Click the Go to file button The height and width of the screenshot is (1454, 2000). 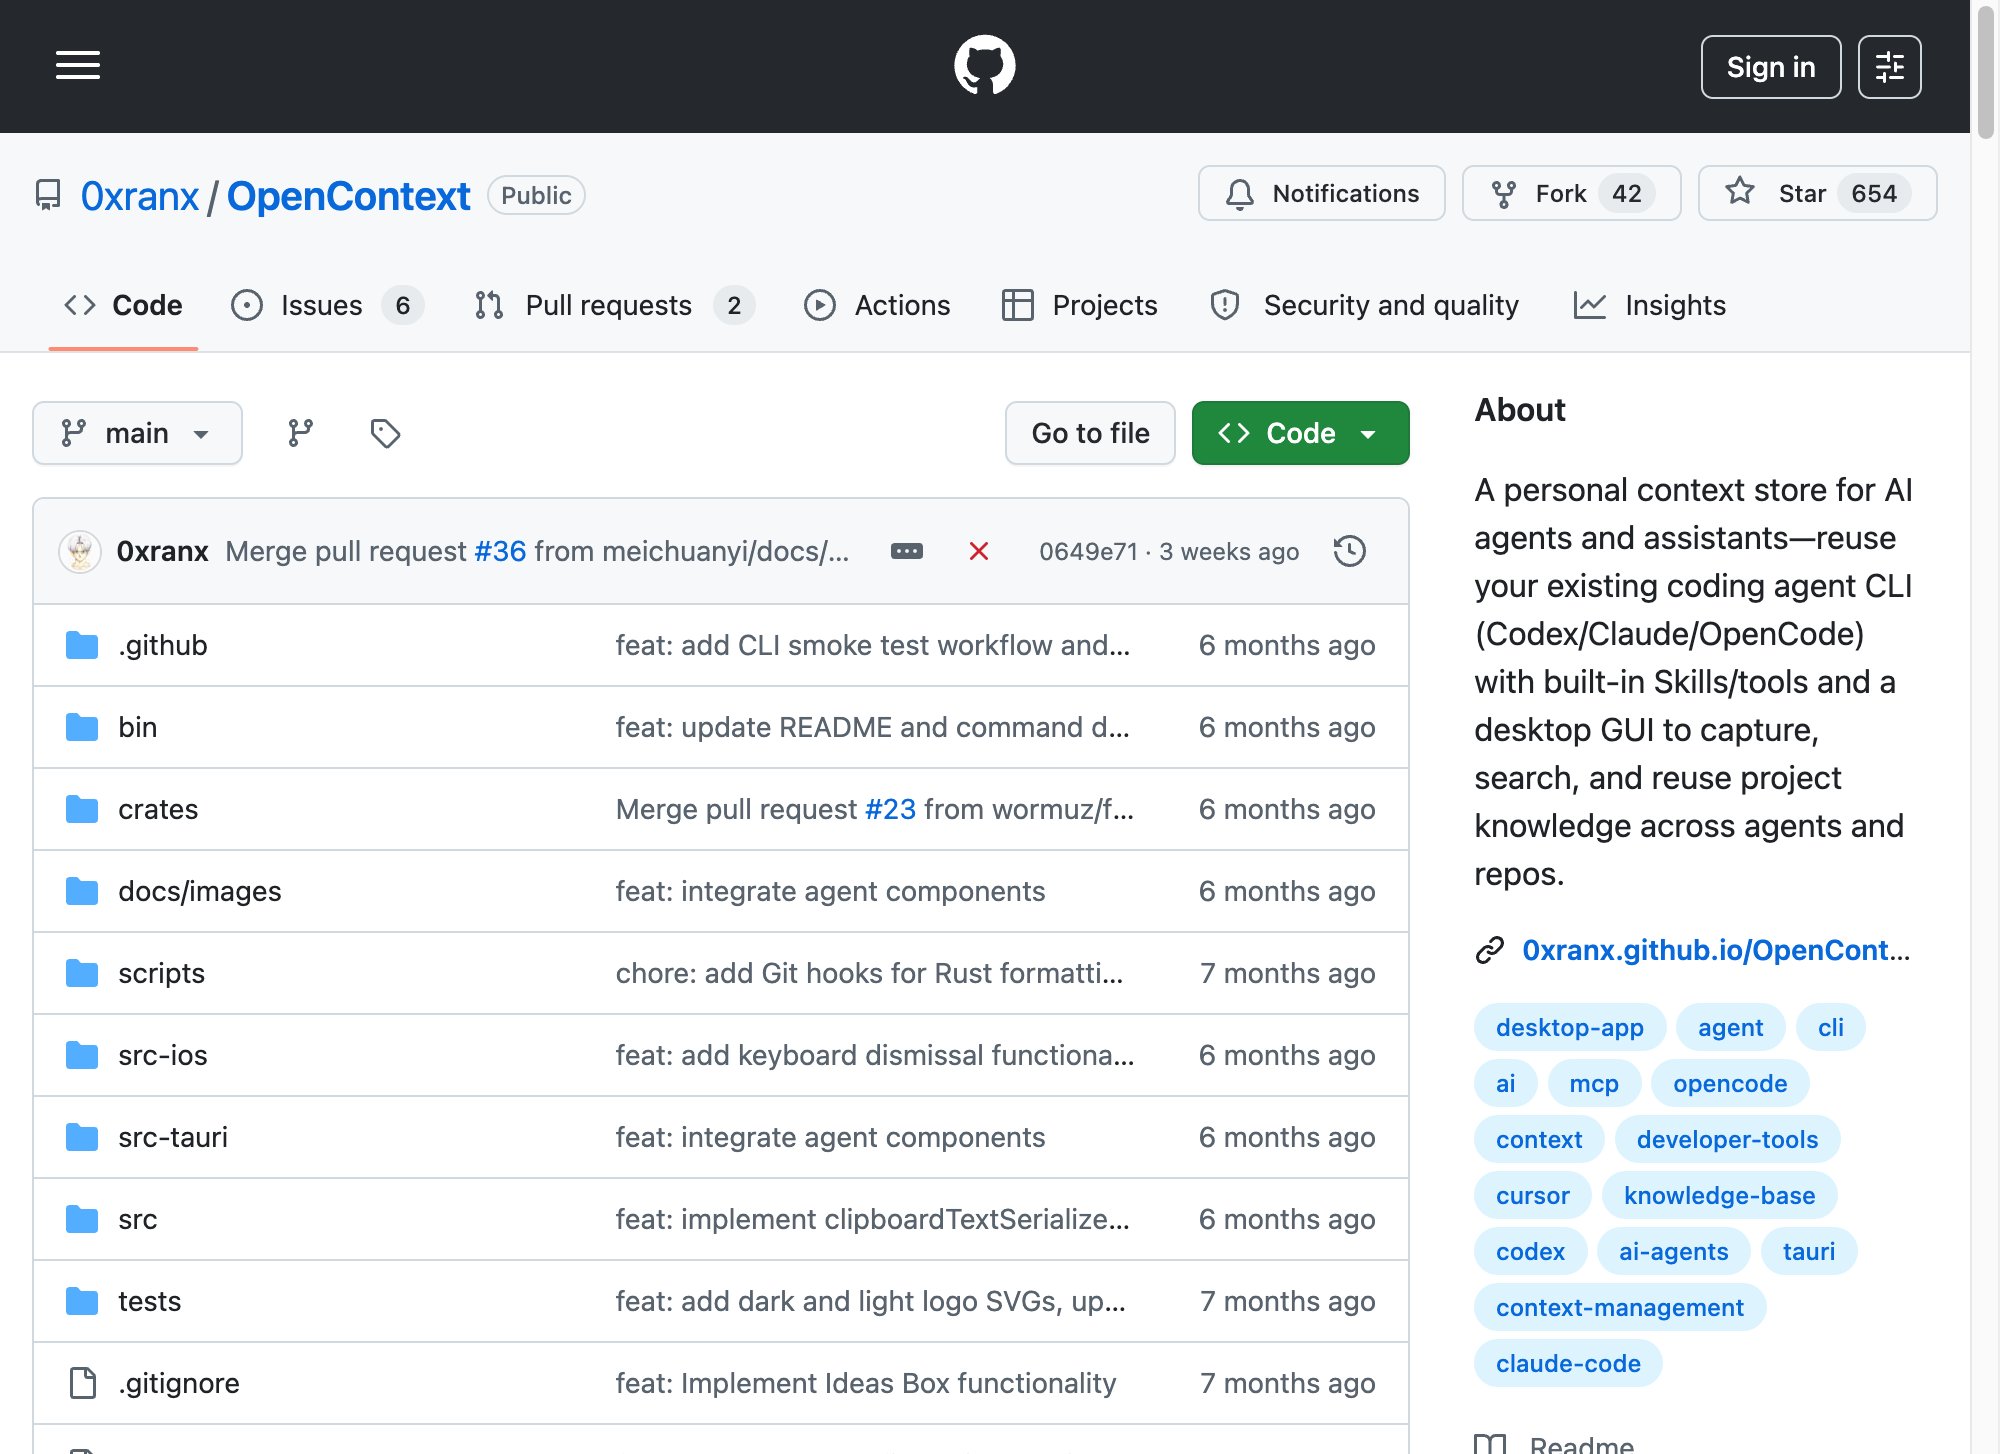pyautogui.click(x=1090, y=433)
